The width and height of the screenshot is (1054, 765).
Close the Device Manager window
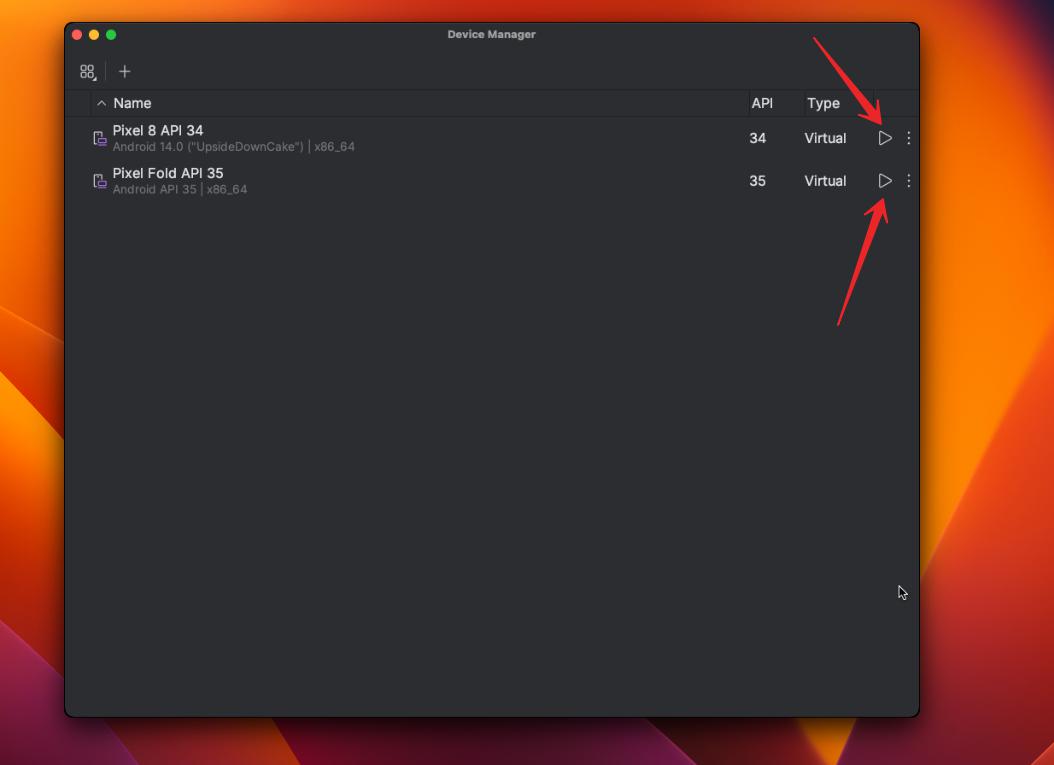77,34
